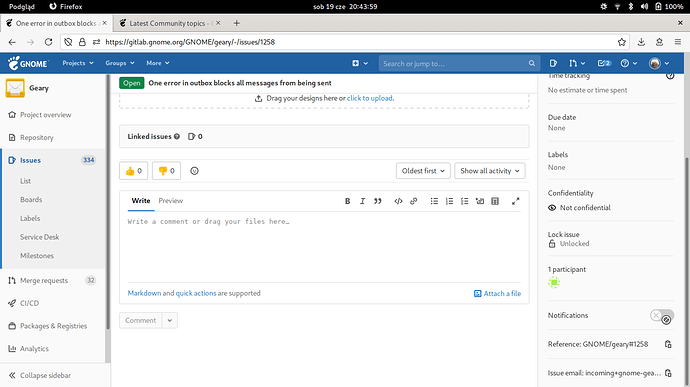Open Packages & Registries in sidebar
Viewport: 690px width, 387px height.
click(53, 326)
